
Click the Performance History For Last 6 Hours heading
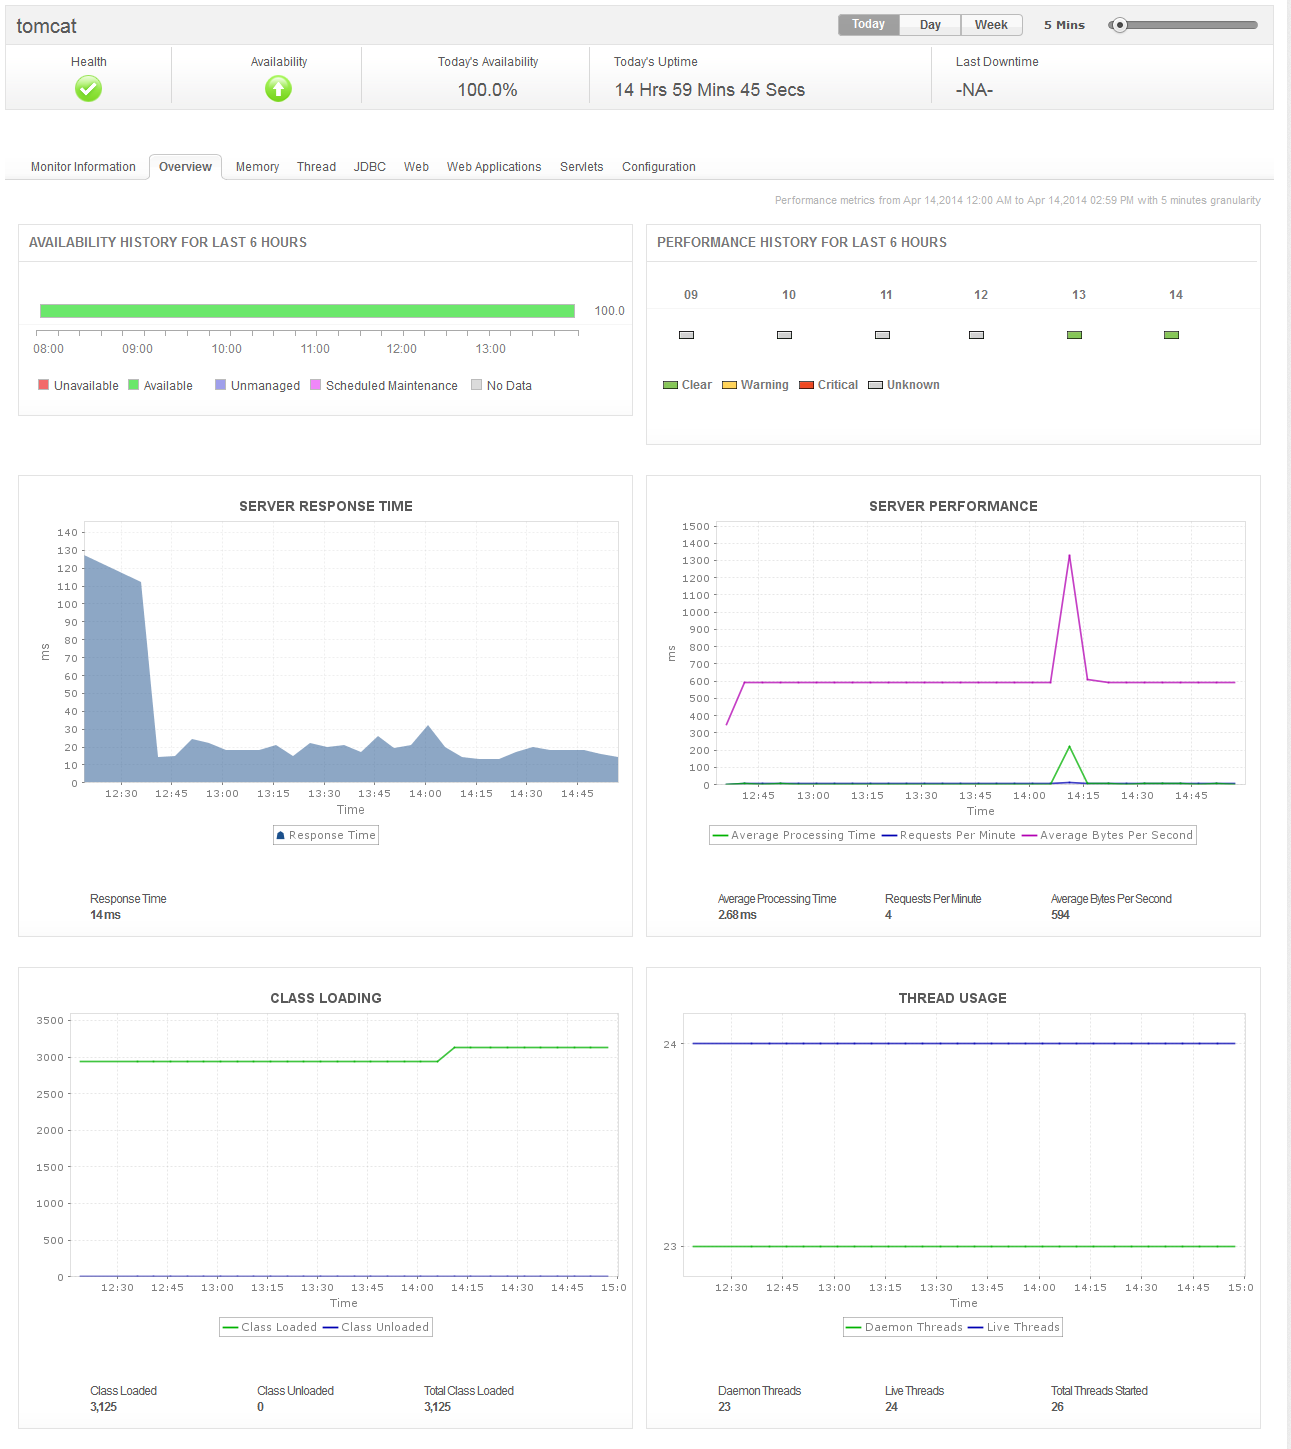(x=802, y=242)
